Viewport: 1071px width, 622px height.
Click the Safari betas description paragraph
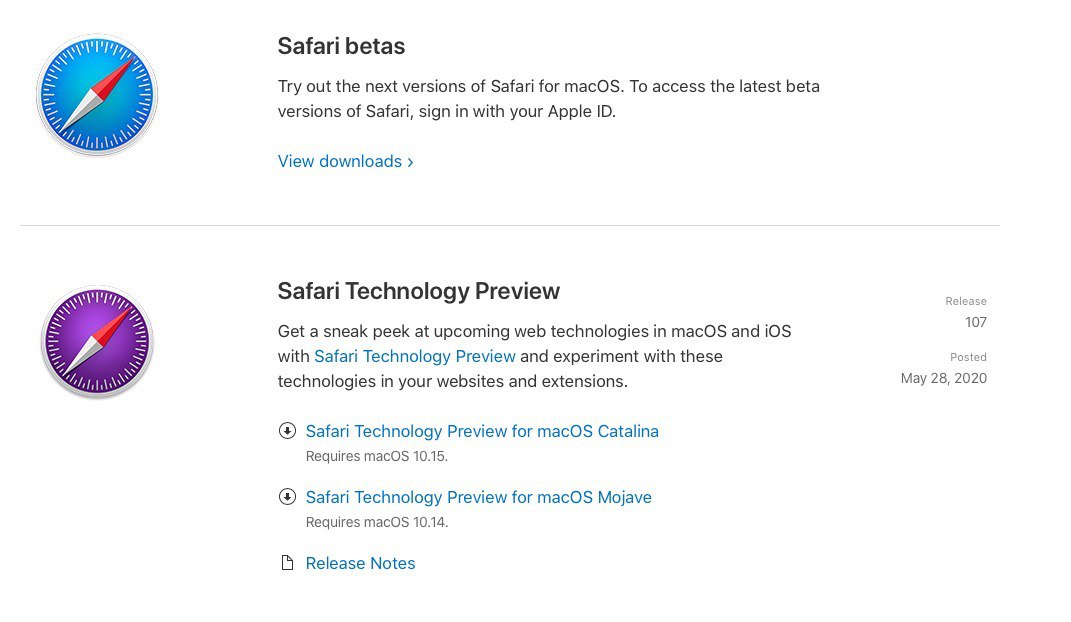(548, 99)
